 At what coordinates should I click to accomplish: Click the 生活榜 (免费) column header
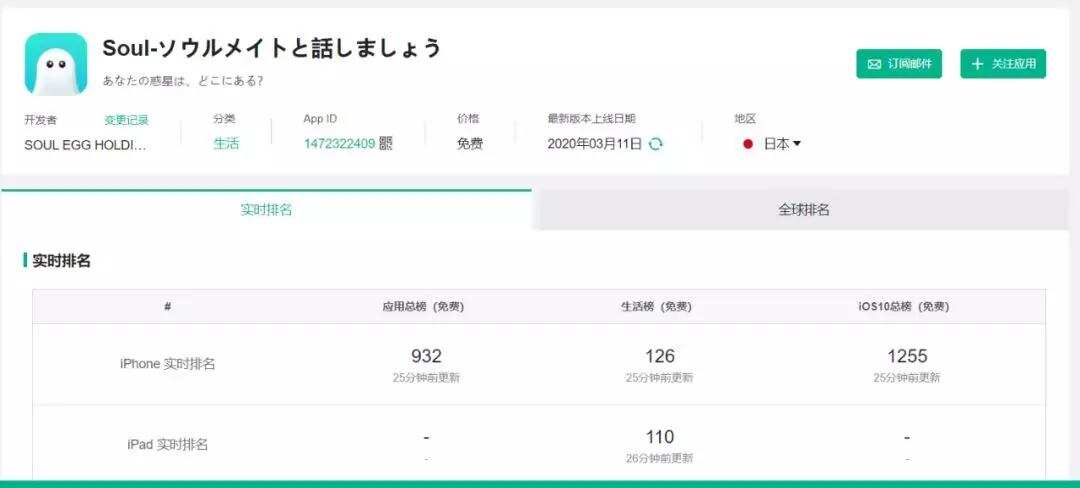tap(656, 307)
